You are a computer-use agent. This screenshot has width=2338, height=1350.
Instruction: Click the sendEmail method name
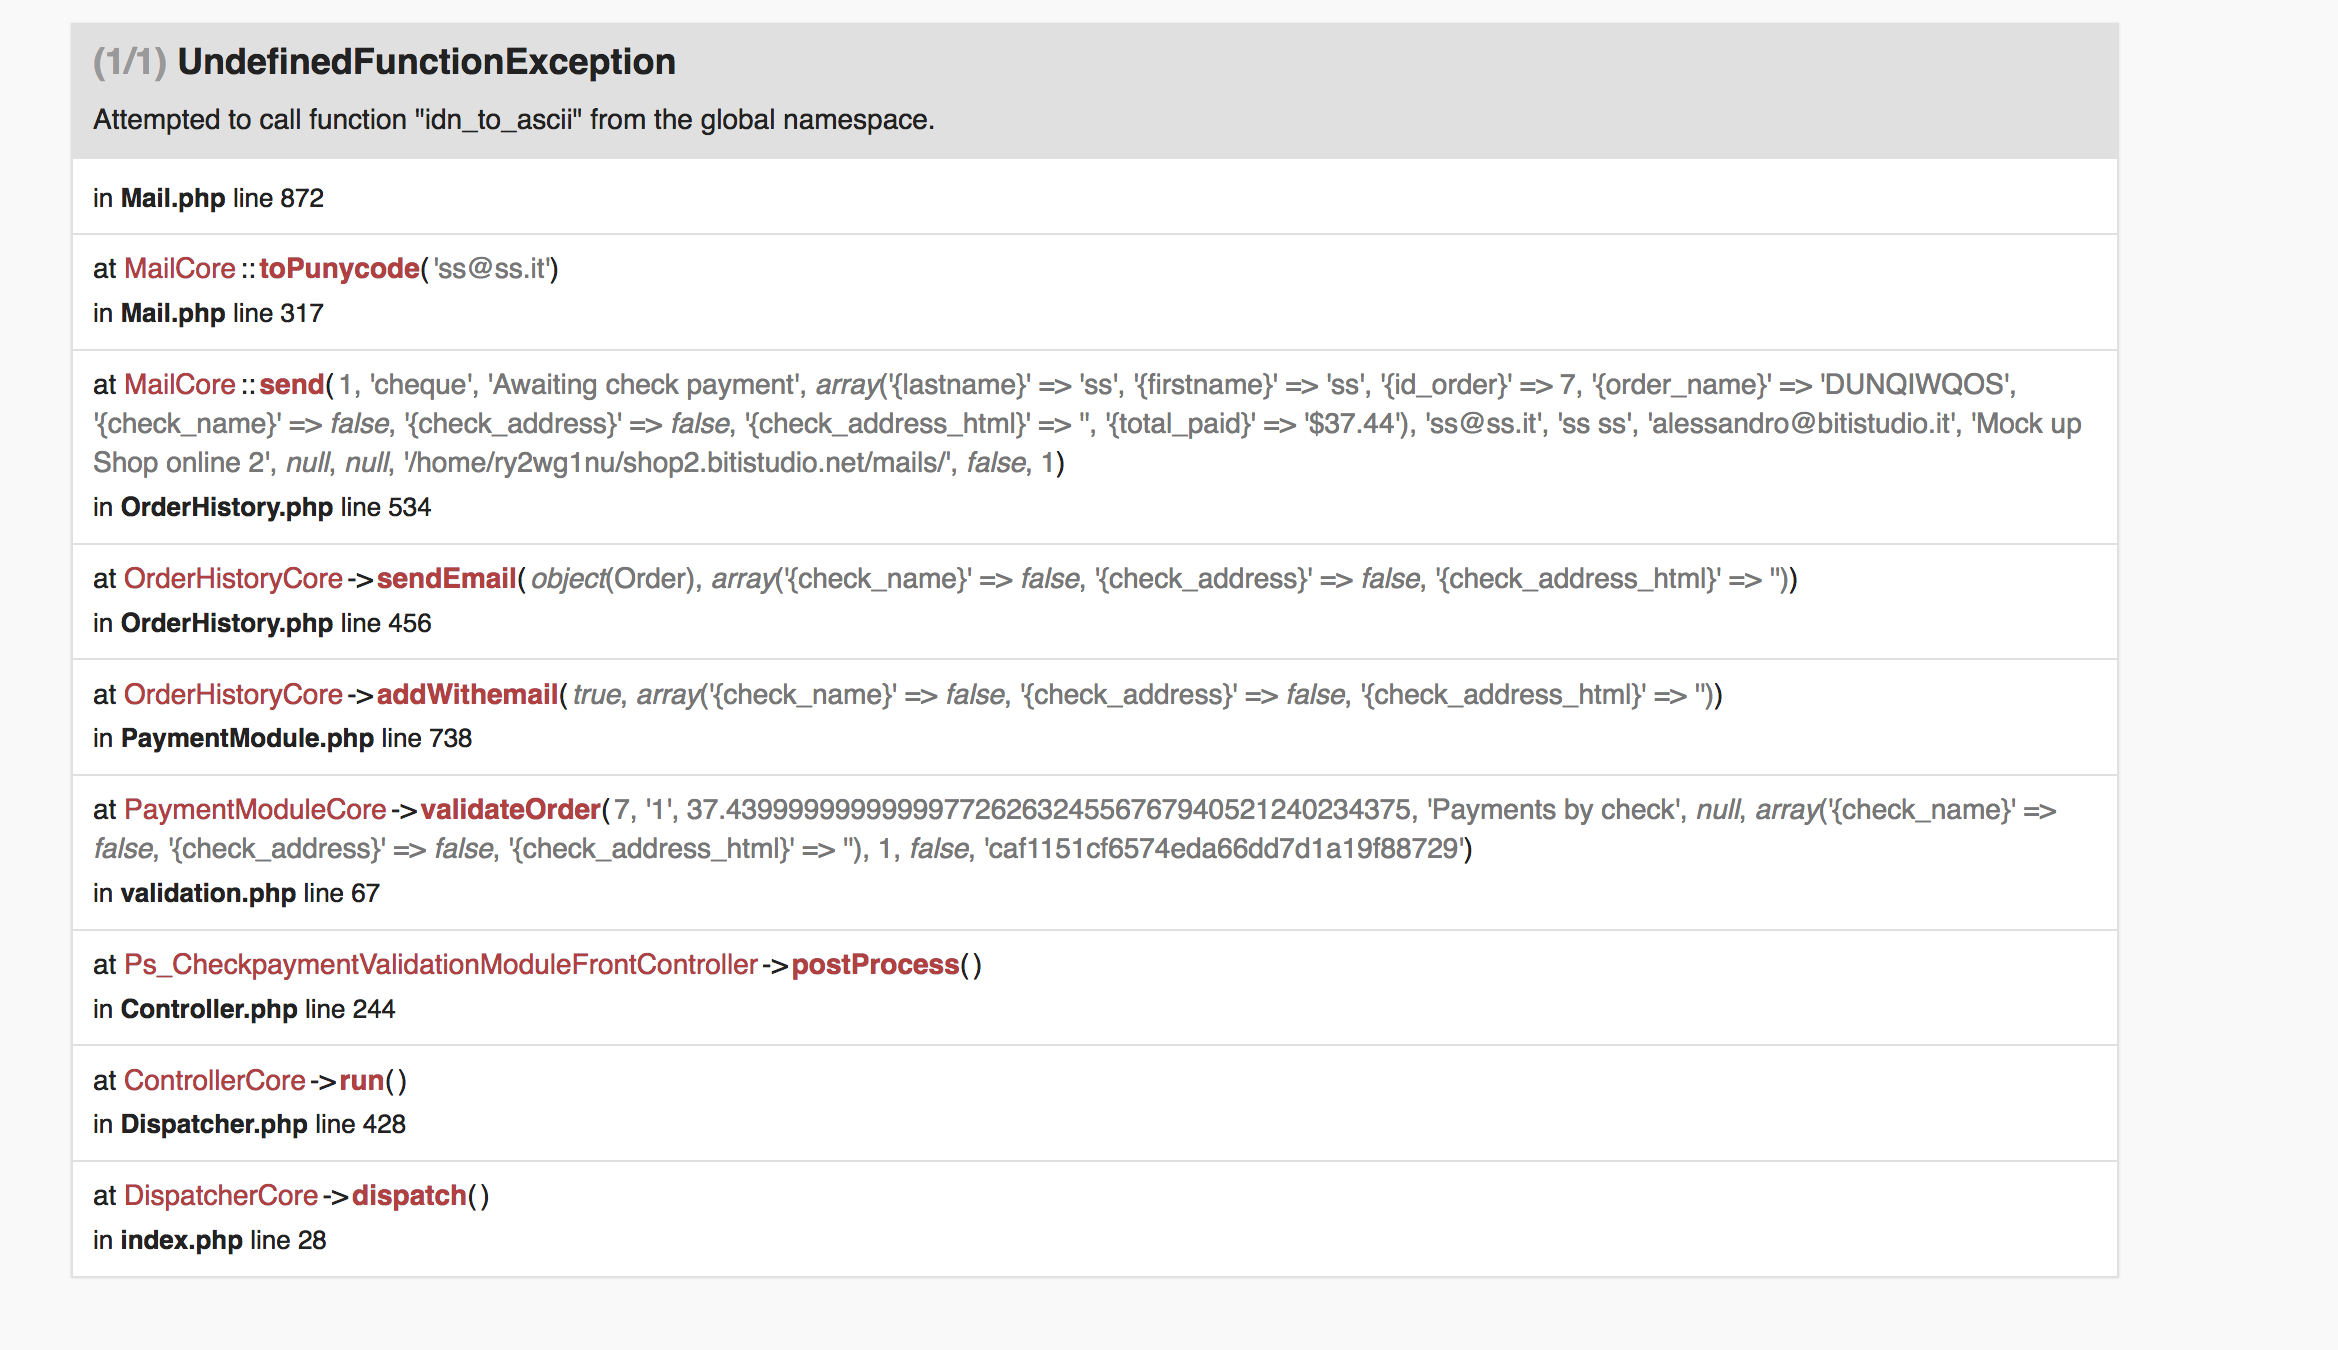coord(446,579)
